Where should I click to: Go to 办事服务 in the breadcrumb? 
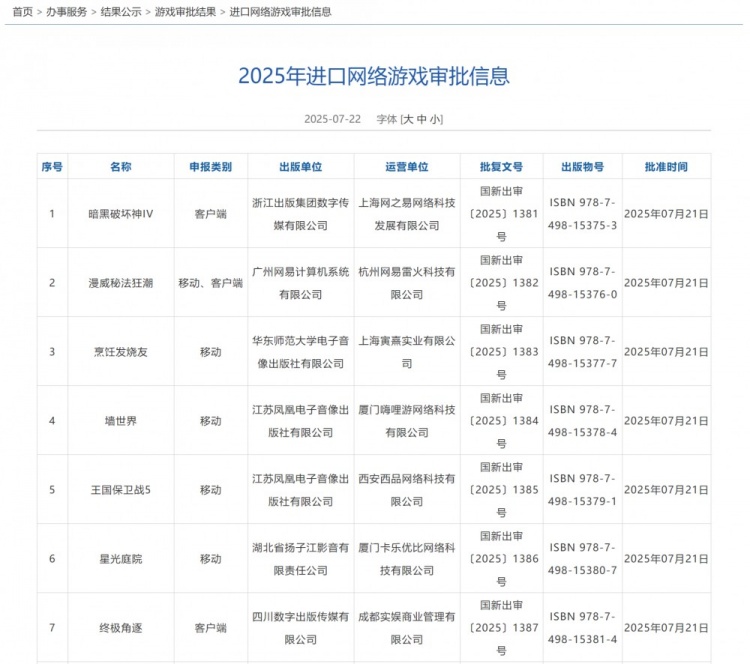(x=66, y=12)
